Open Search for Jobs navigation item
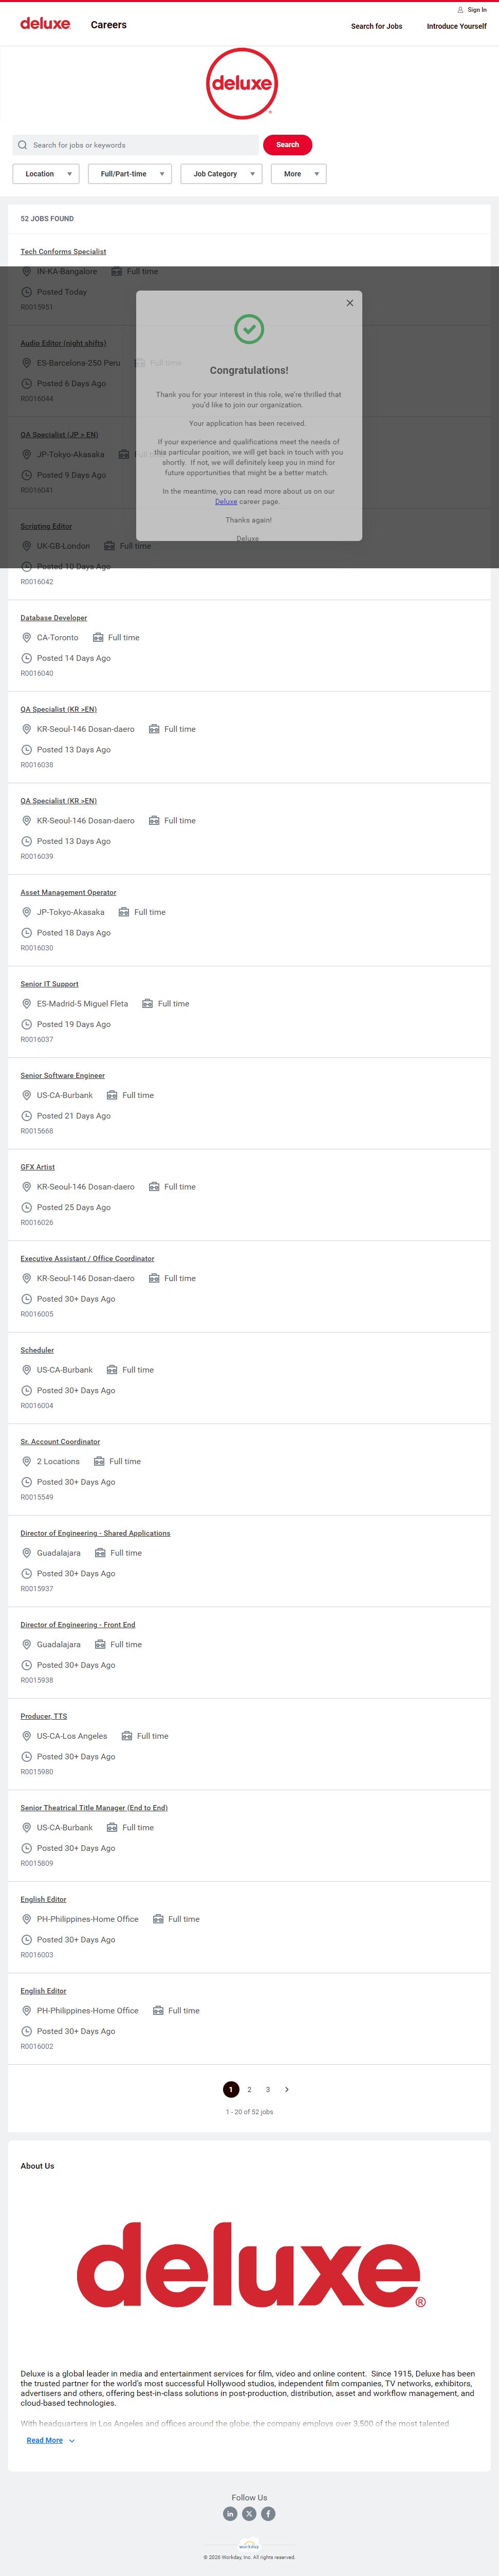Viewport: 499px width, 2576px height. [376, 26]
